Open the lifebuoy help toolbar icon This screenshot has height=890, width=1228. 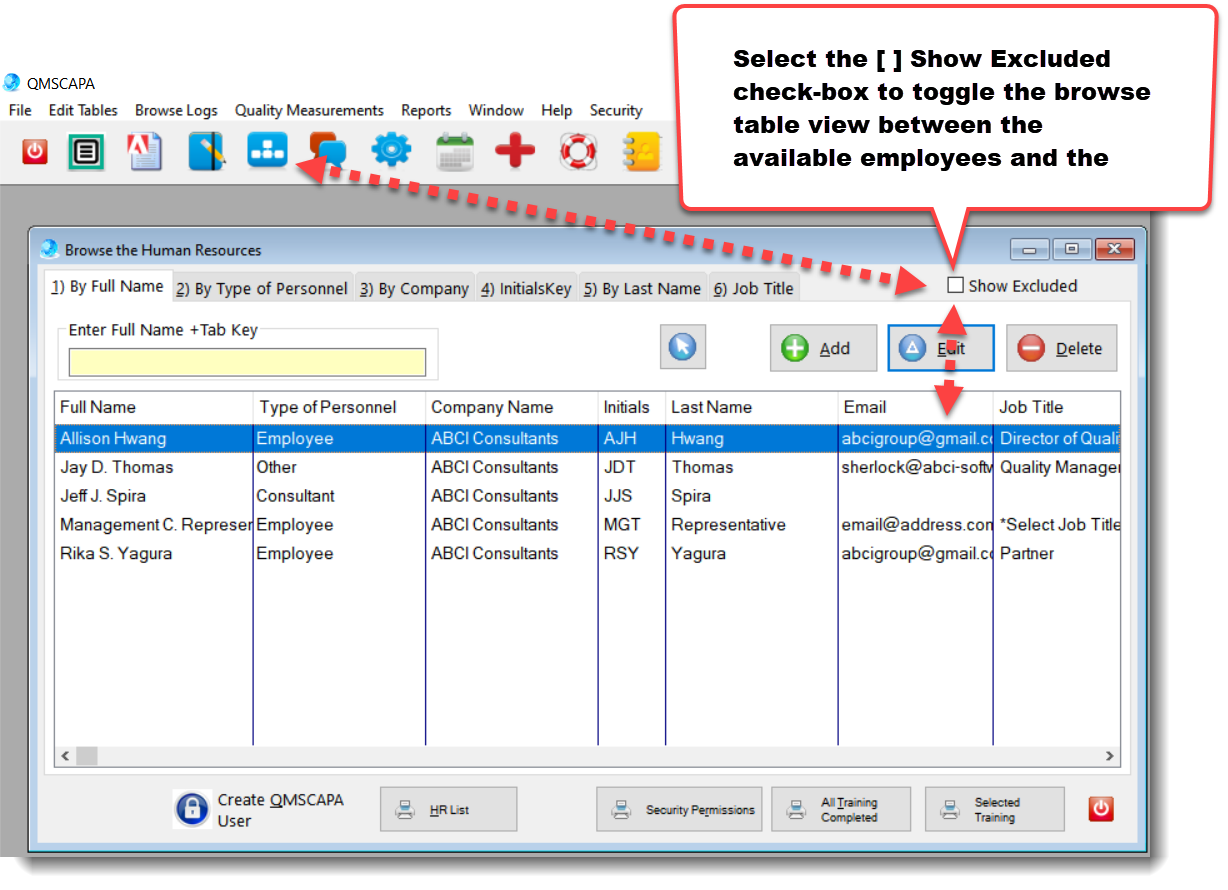point(577,151)
